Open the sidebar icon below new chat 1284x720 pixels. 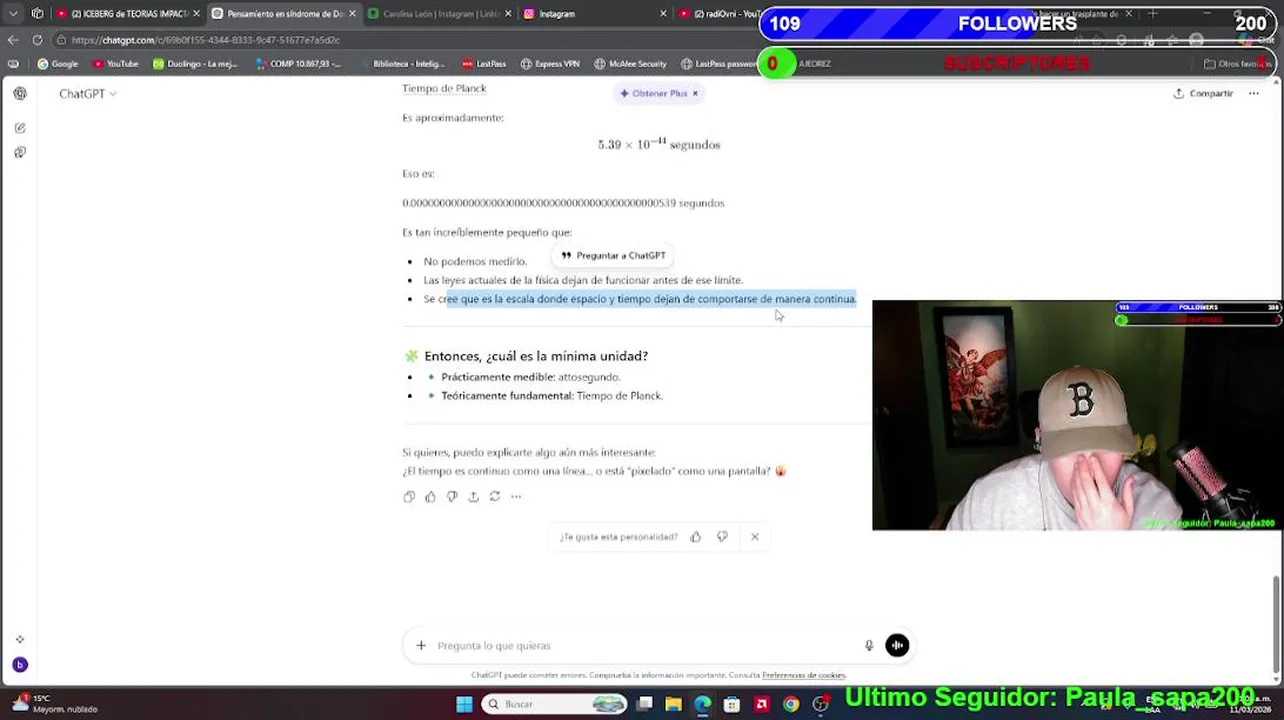(20, 152)
